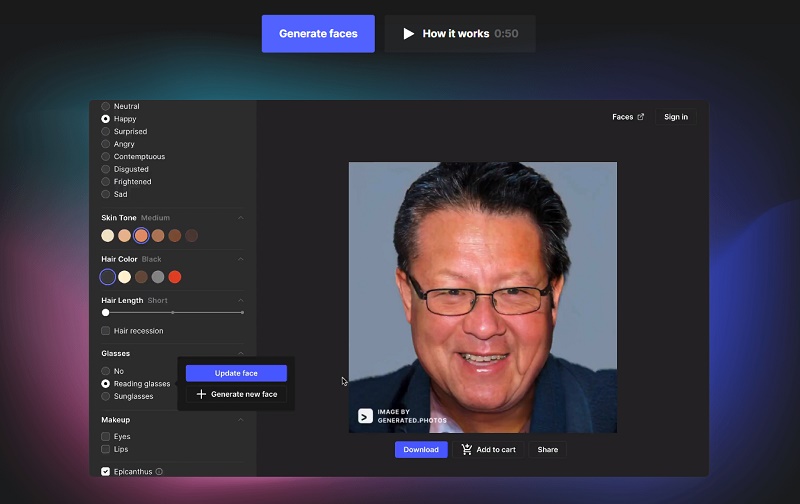
Task: Set hair length to the far right stop
Action: click(242, 312)
